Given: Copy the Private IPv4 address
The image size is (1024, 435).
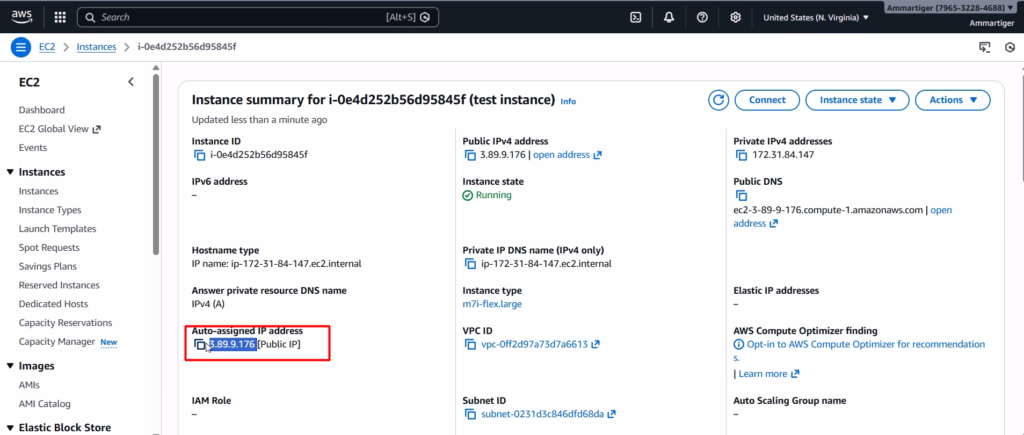Looking at the screenshot, I should tap(741, 155).
